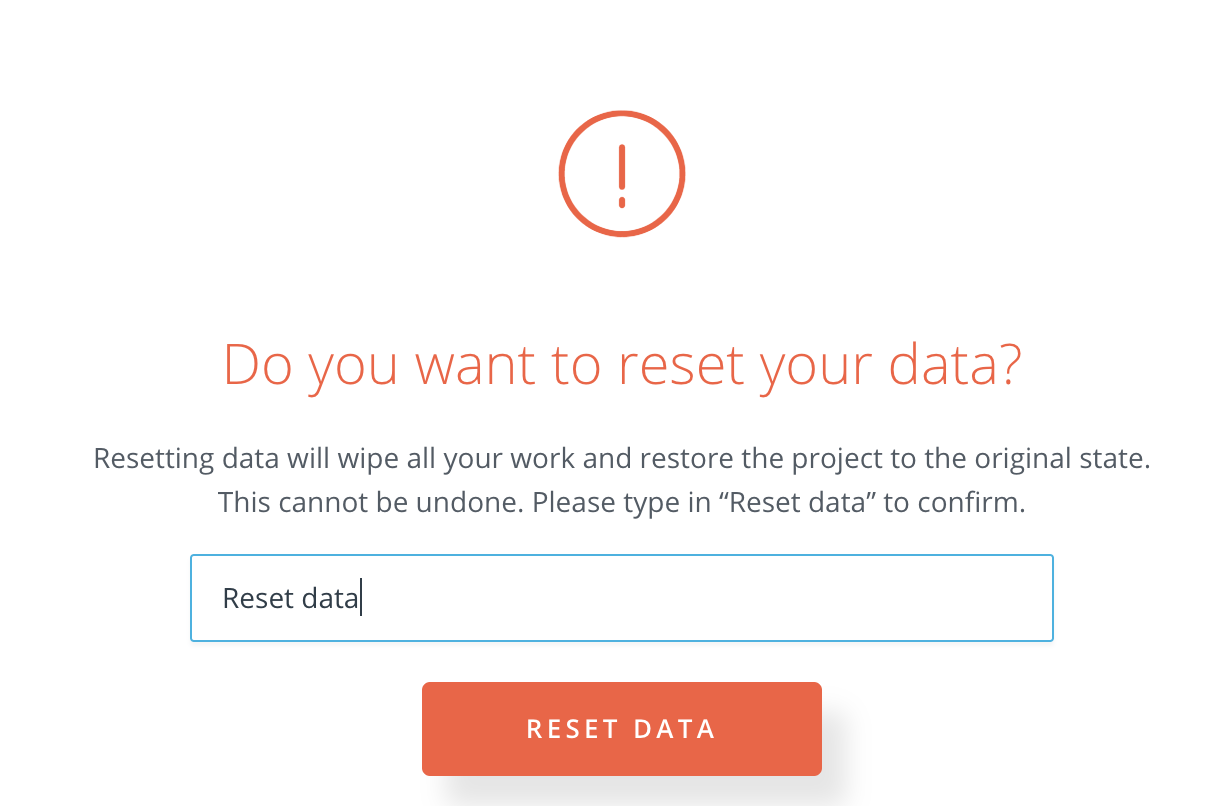
Task: Click the word "DATA" on the orange button
Action: click(675, 729)
